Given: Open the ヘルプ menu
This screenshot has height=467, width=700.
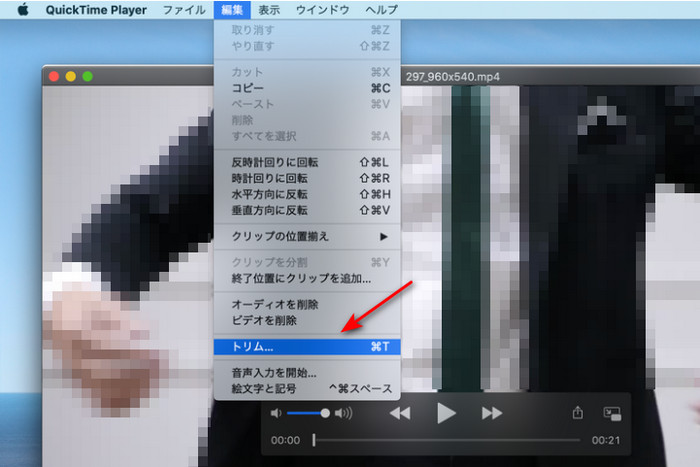Looking at the screenshot, I should [382, 10].
